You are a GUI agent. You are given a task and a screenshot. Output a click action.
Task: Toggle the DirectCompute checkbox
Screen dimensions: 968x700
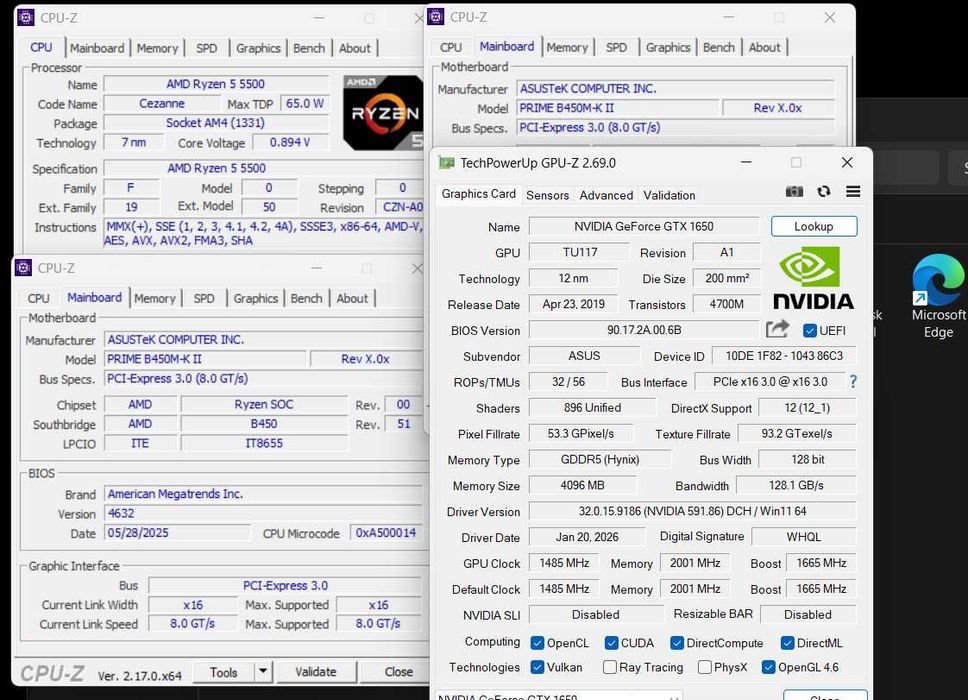[x=677, y=643]
